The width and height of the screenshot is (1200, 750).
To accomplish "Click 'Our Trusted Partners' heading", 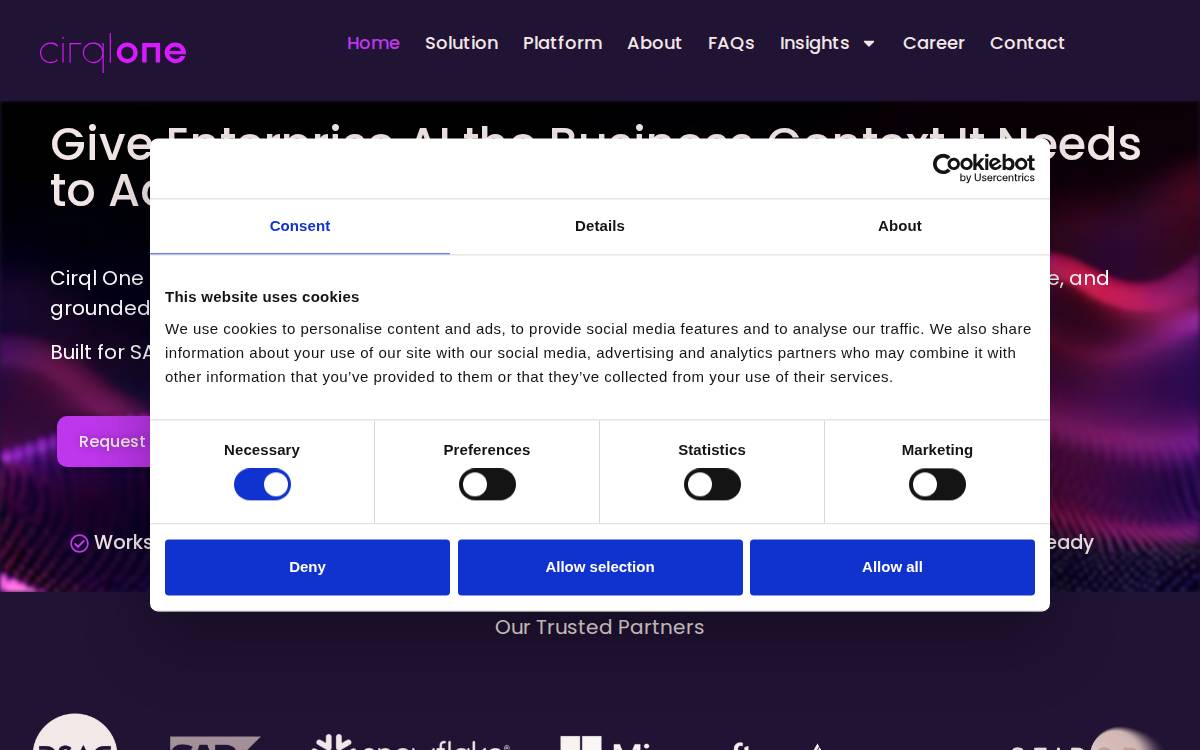I will click(x=600, y=627).
